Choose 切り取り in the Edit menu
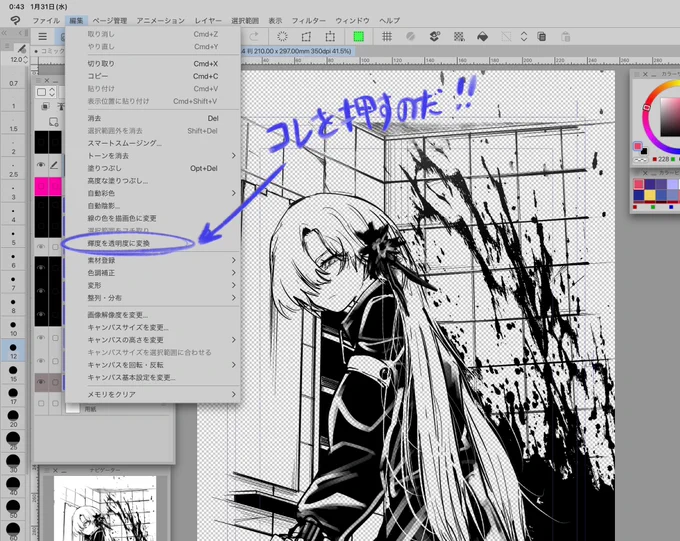This screenshot has width=680, height=541. tap(153, 63)
